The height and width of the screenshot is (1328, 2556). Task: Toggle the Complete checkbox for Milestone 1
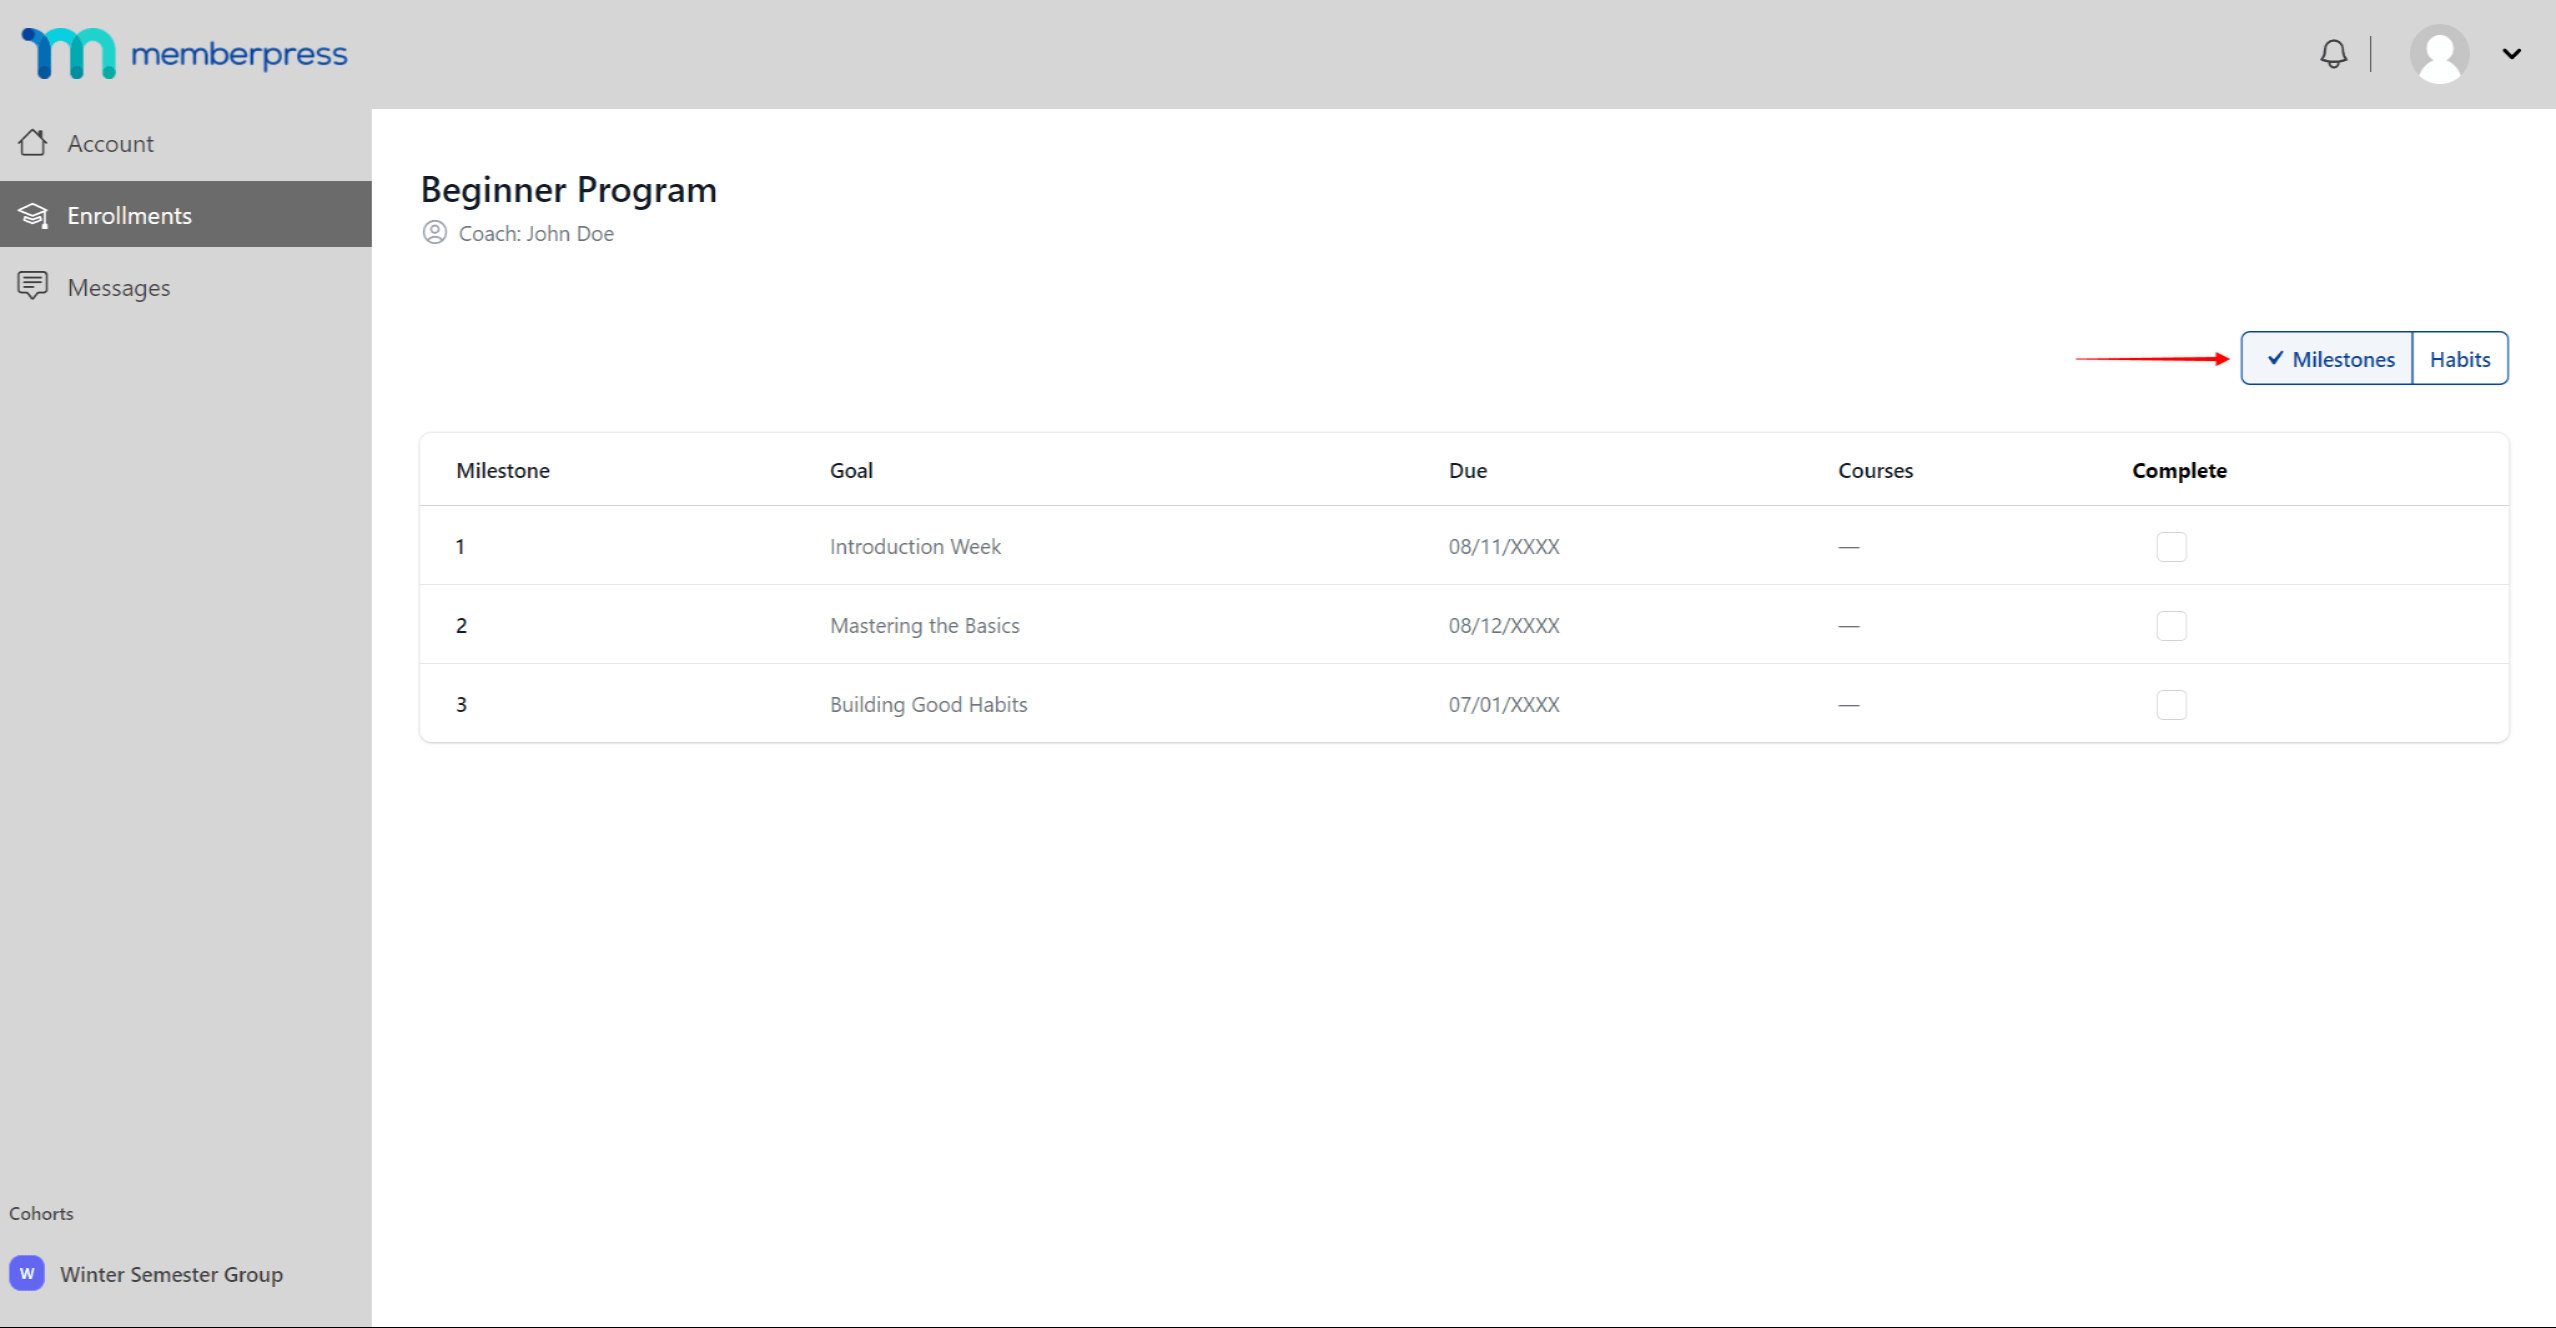[x=2172, y=546]
